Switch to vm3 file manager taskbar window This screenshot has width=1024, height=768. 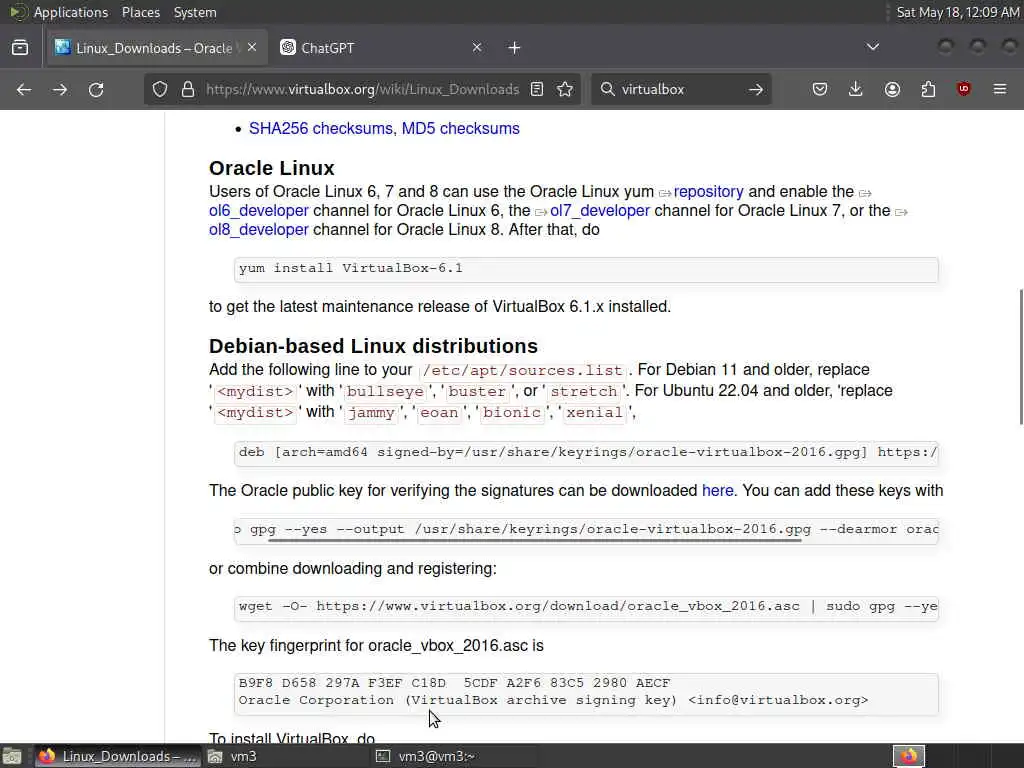(285, 756)
